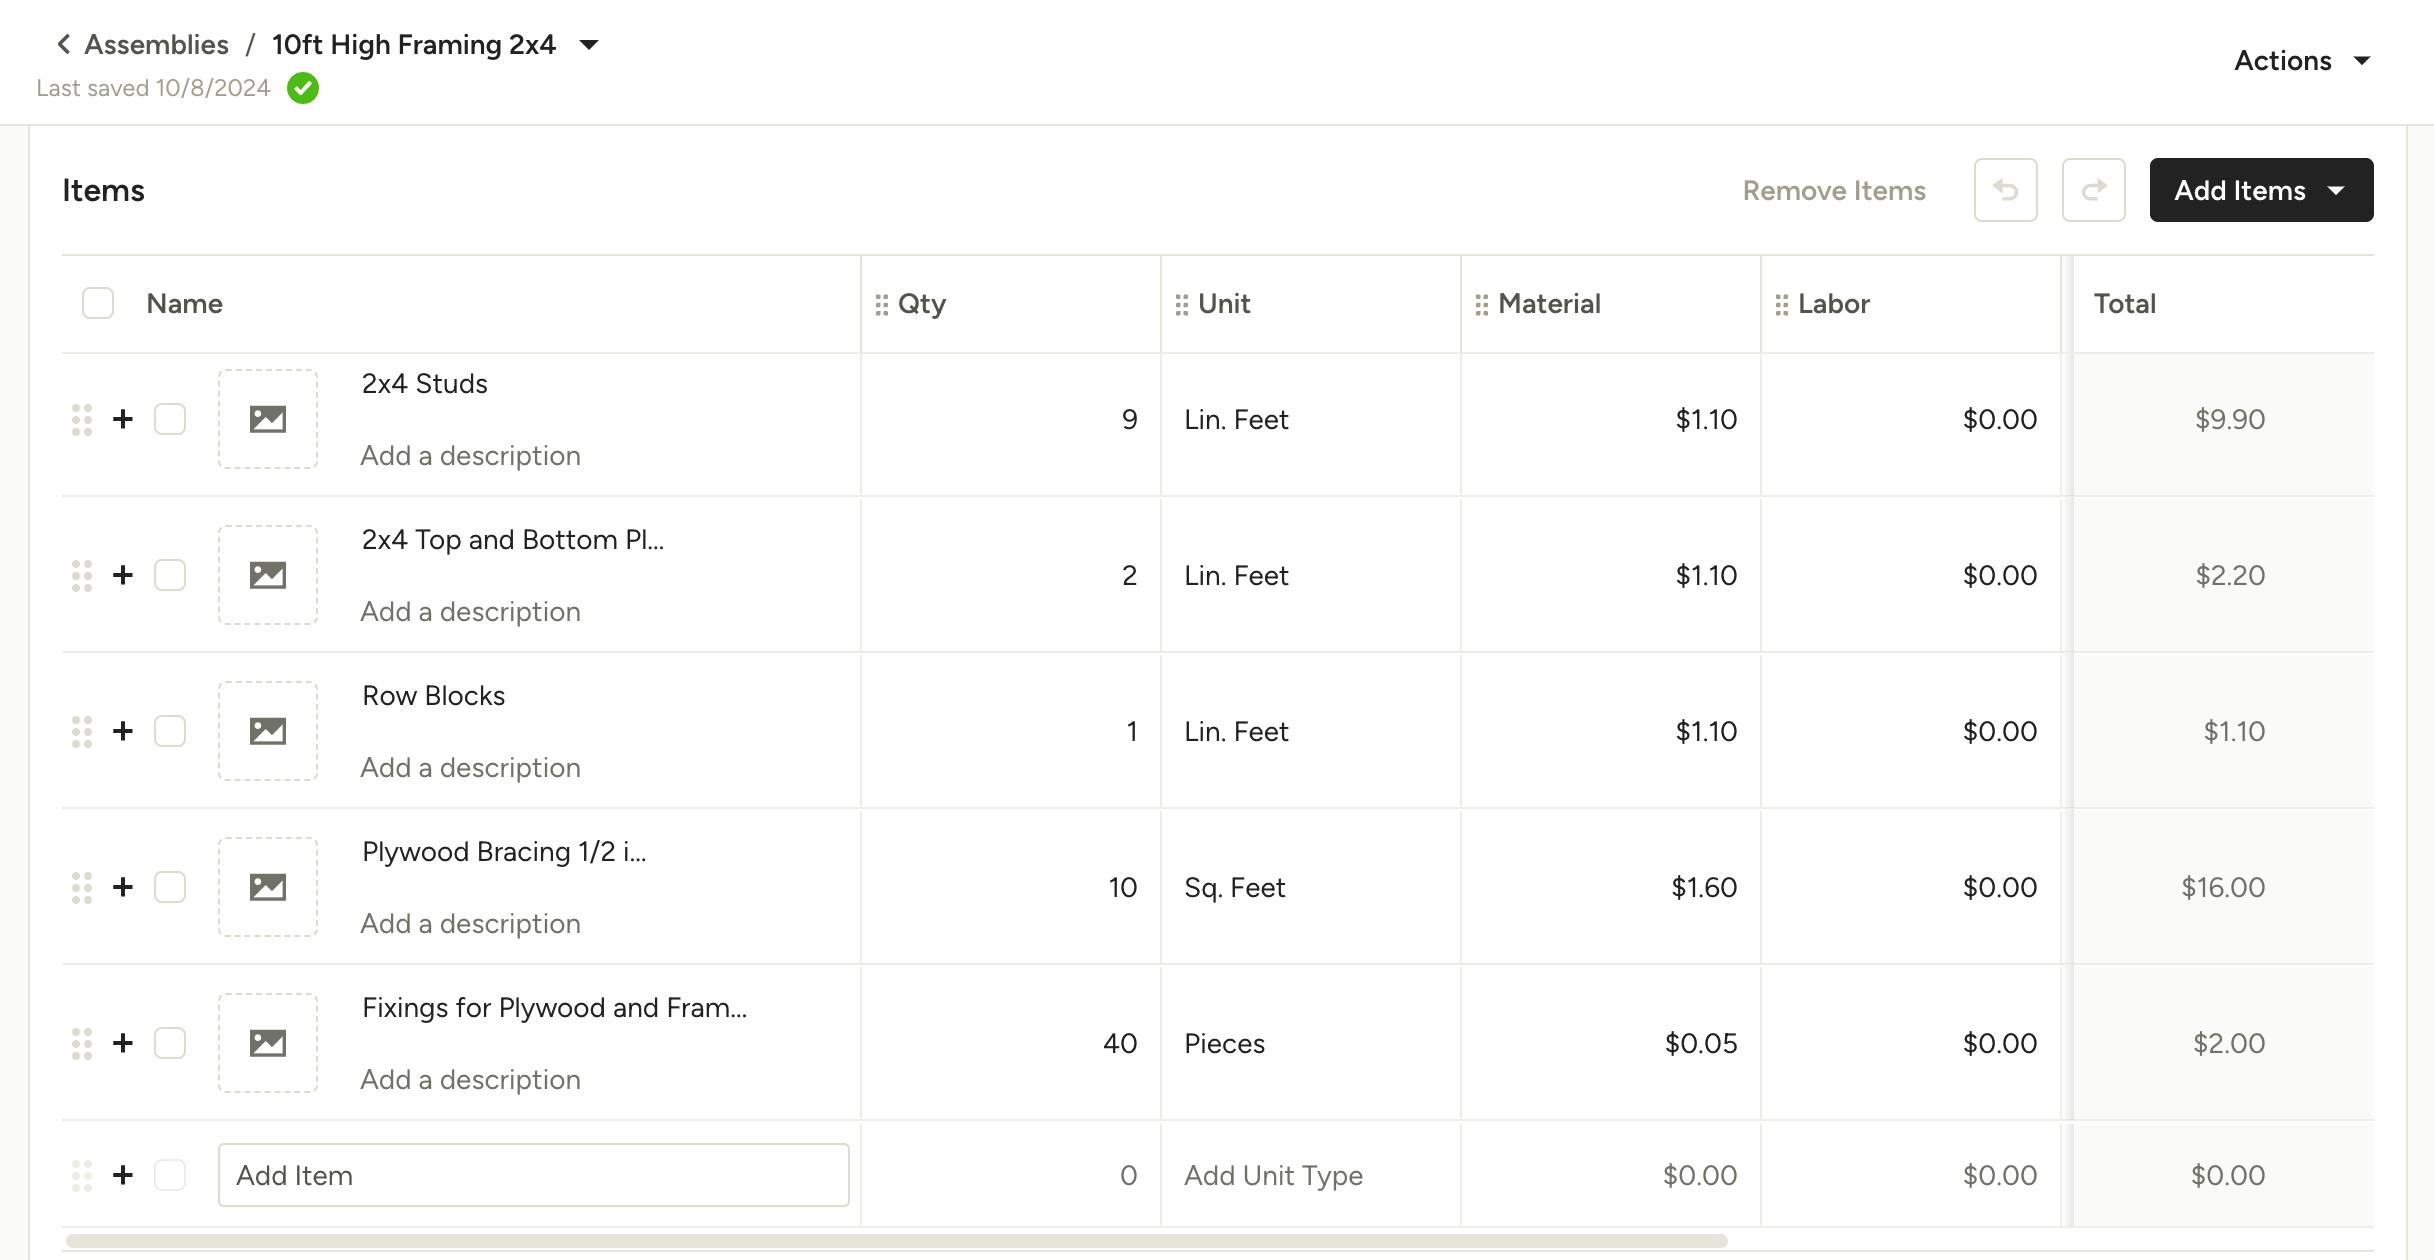
Task: Click plus icon on 2x4 Top and Bottom row
Action: 123,575
